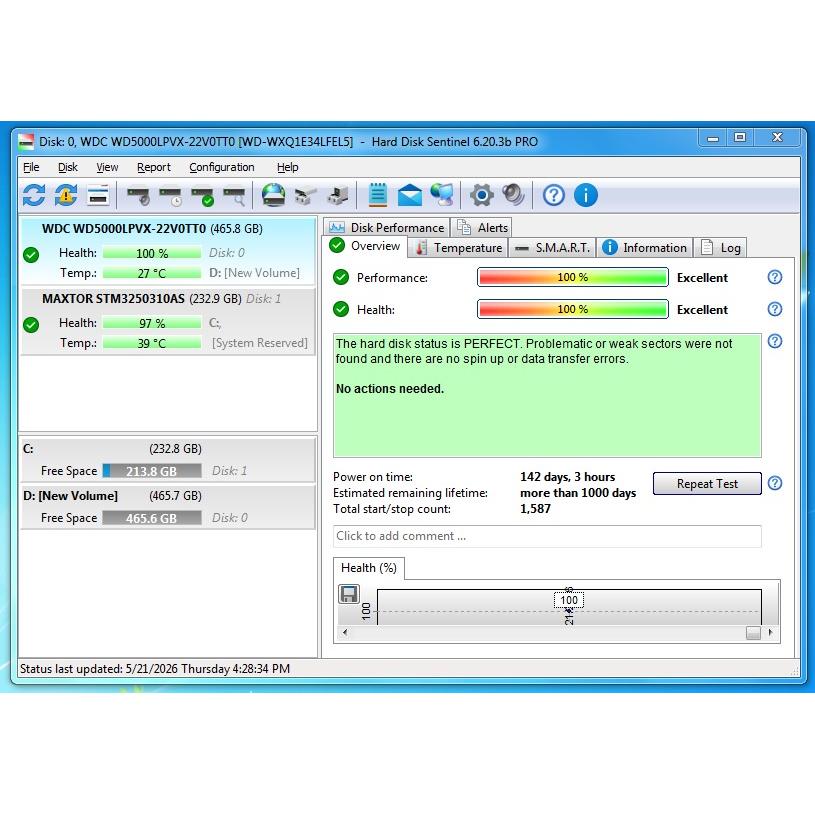Viewport: 815px width, 815px height.
Task: Open the Report menu
Action: [x=153, y=167]
